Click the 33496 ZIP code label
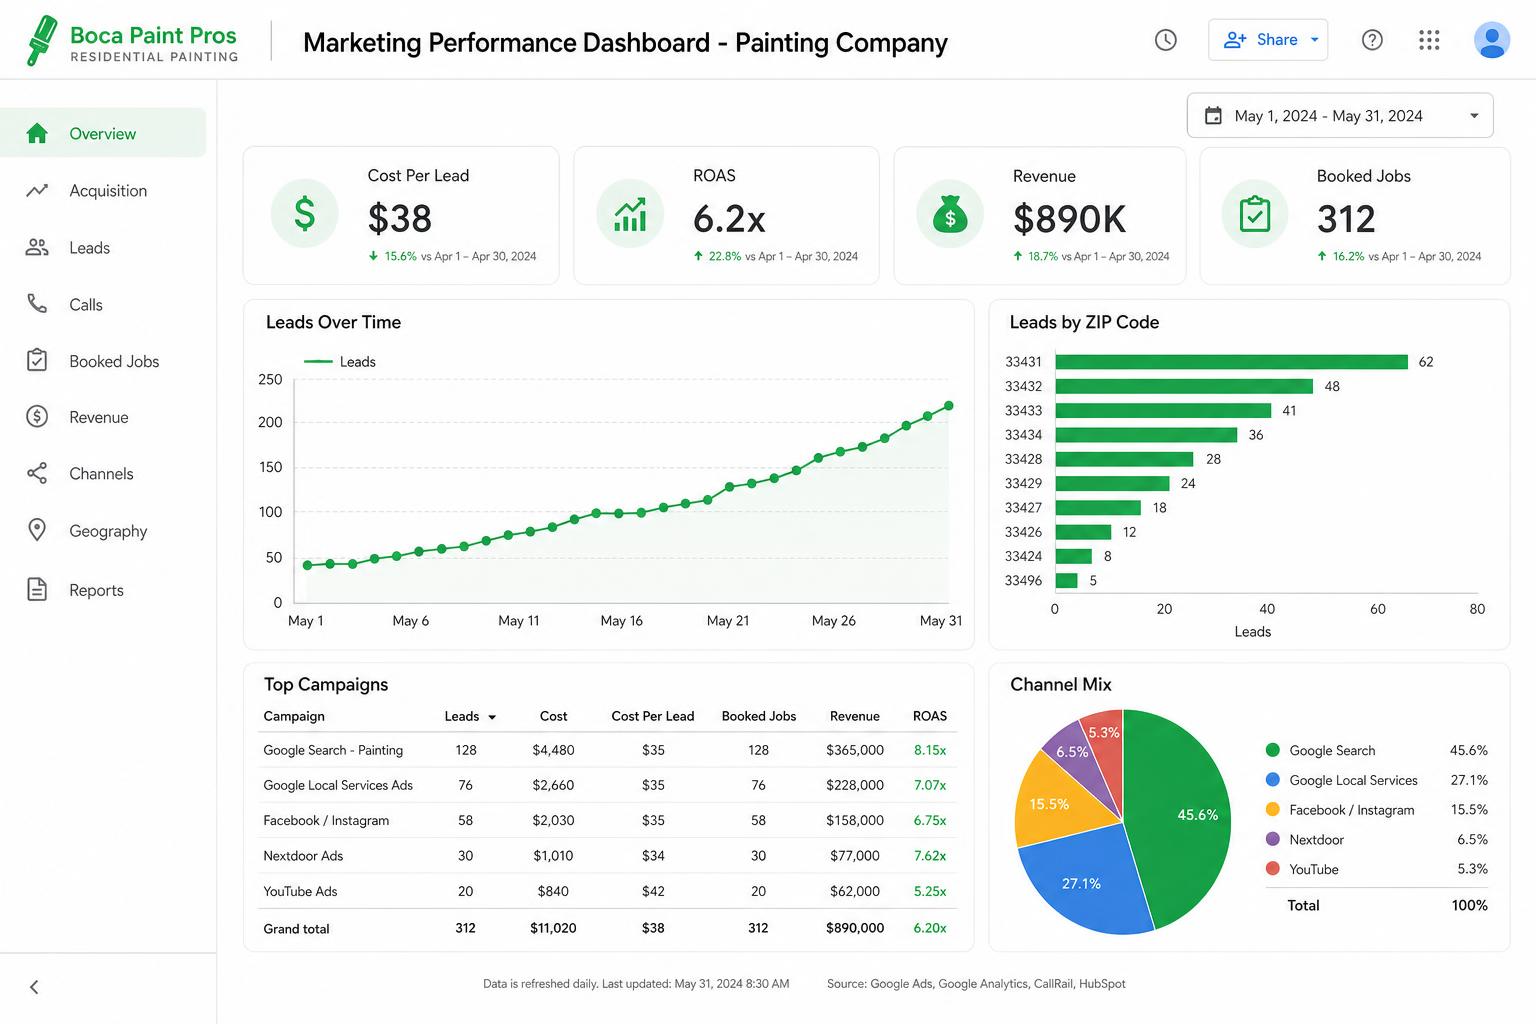 1023,580
